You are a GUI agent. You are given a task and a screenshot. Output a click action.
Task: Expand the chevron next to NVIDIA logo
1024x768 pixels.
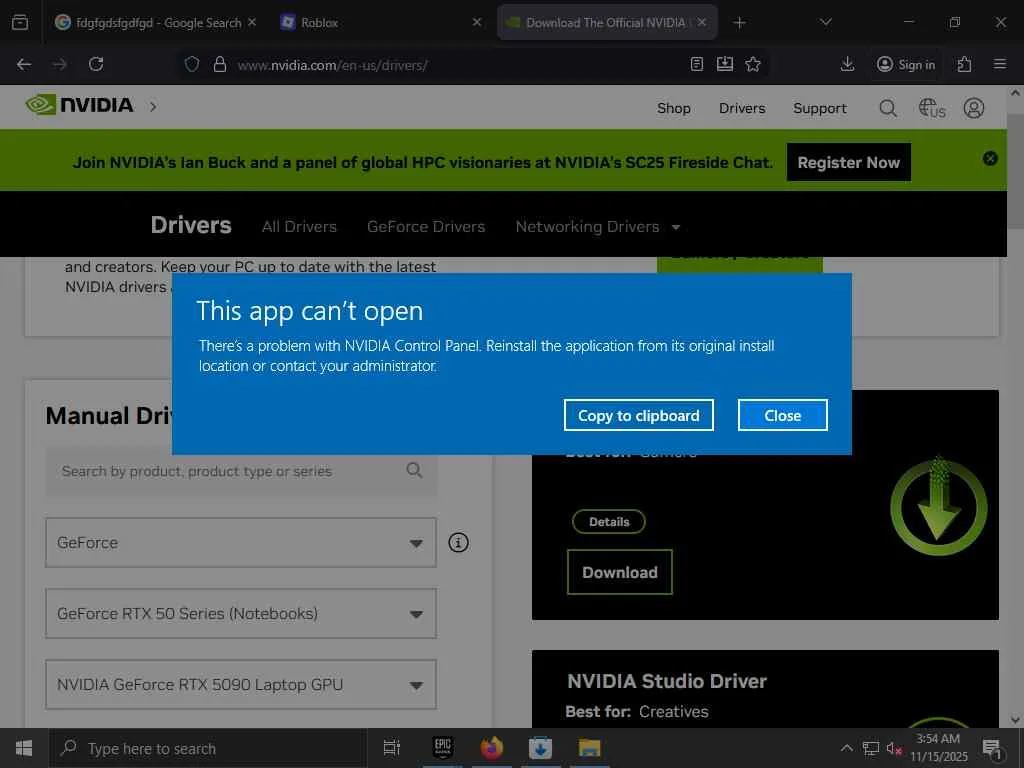click(x=153, y=106)
